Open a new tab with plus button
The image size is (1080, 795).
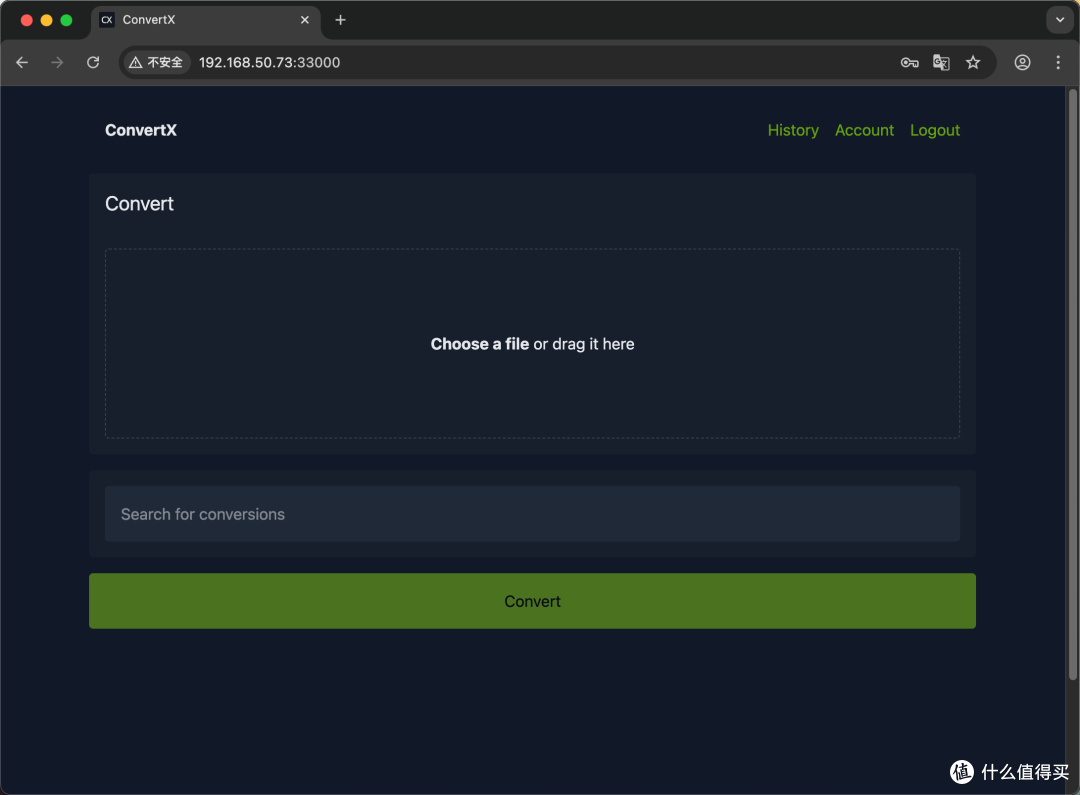(340, 20)
